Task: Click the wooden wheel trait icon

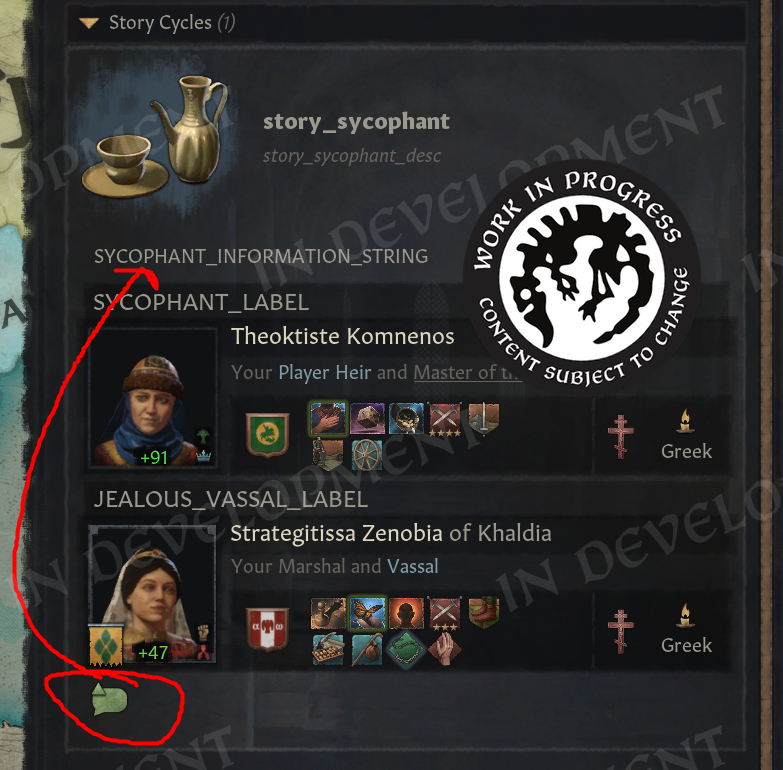Action: 367,455
